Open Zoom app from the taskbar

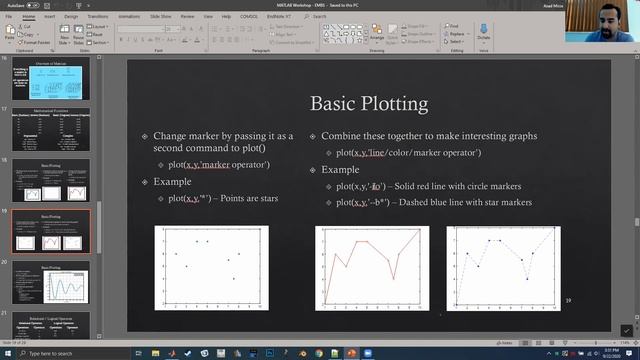coord(368,353)
